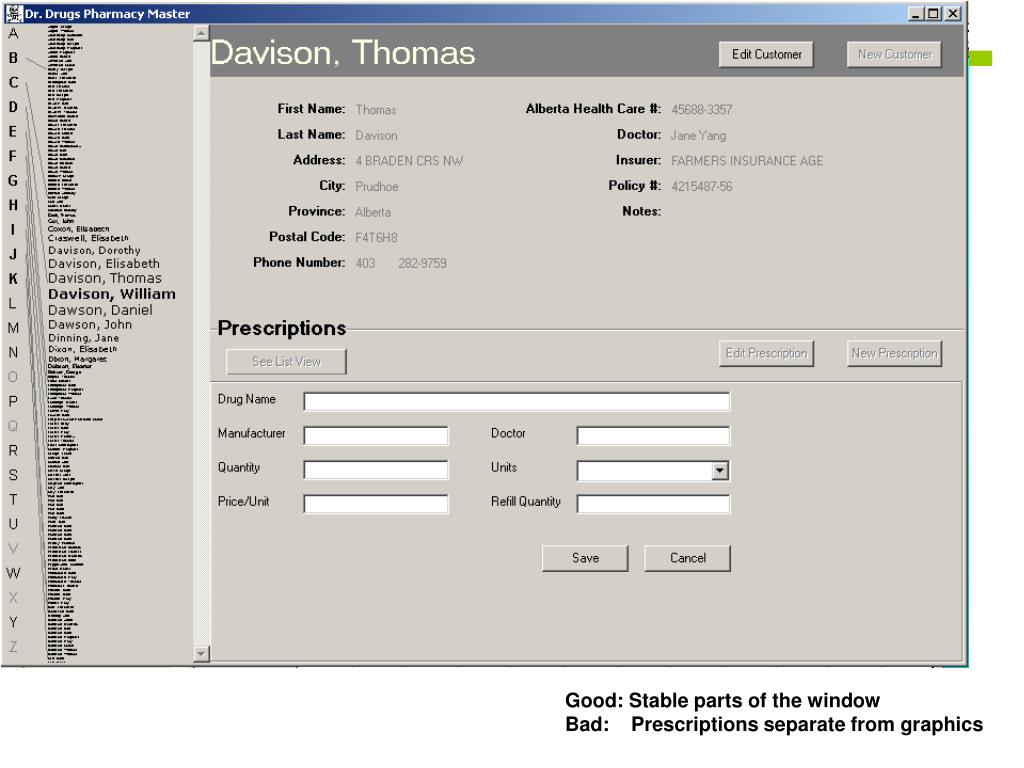
Task: Jump to letter A in the index
Action: [x=13, y=33]
